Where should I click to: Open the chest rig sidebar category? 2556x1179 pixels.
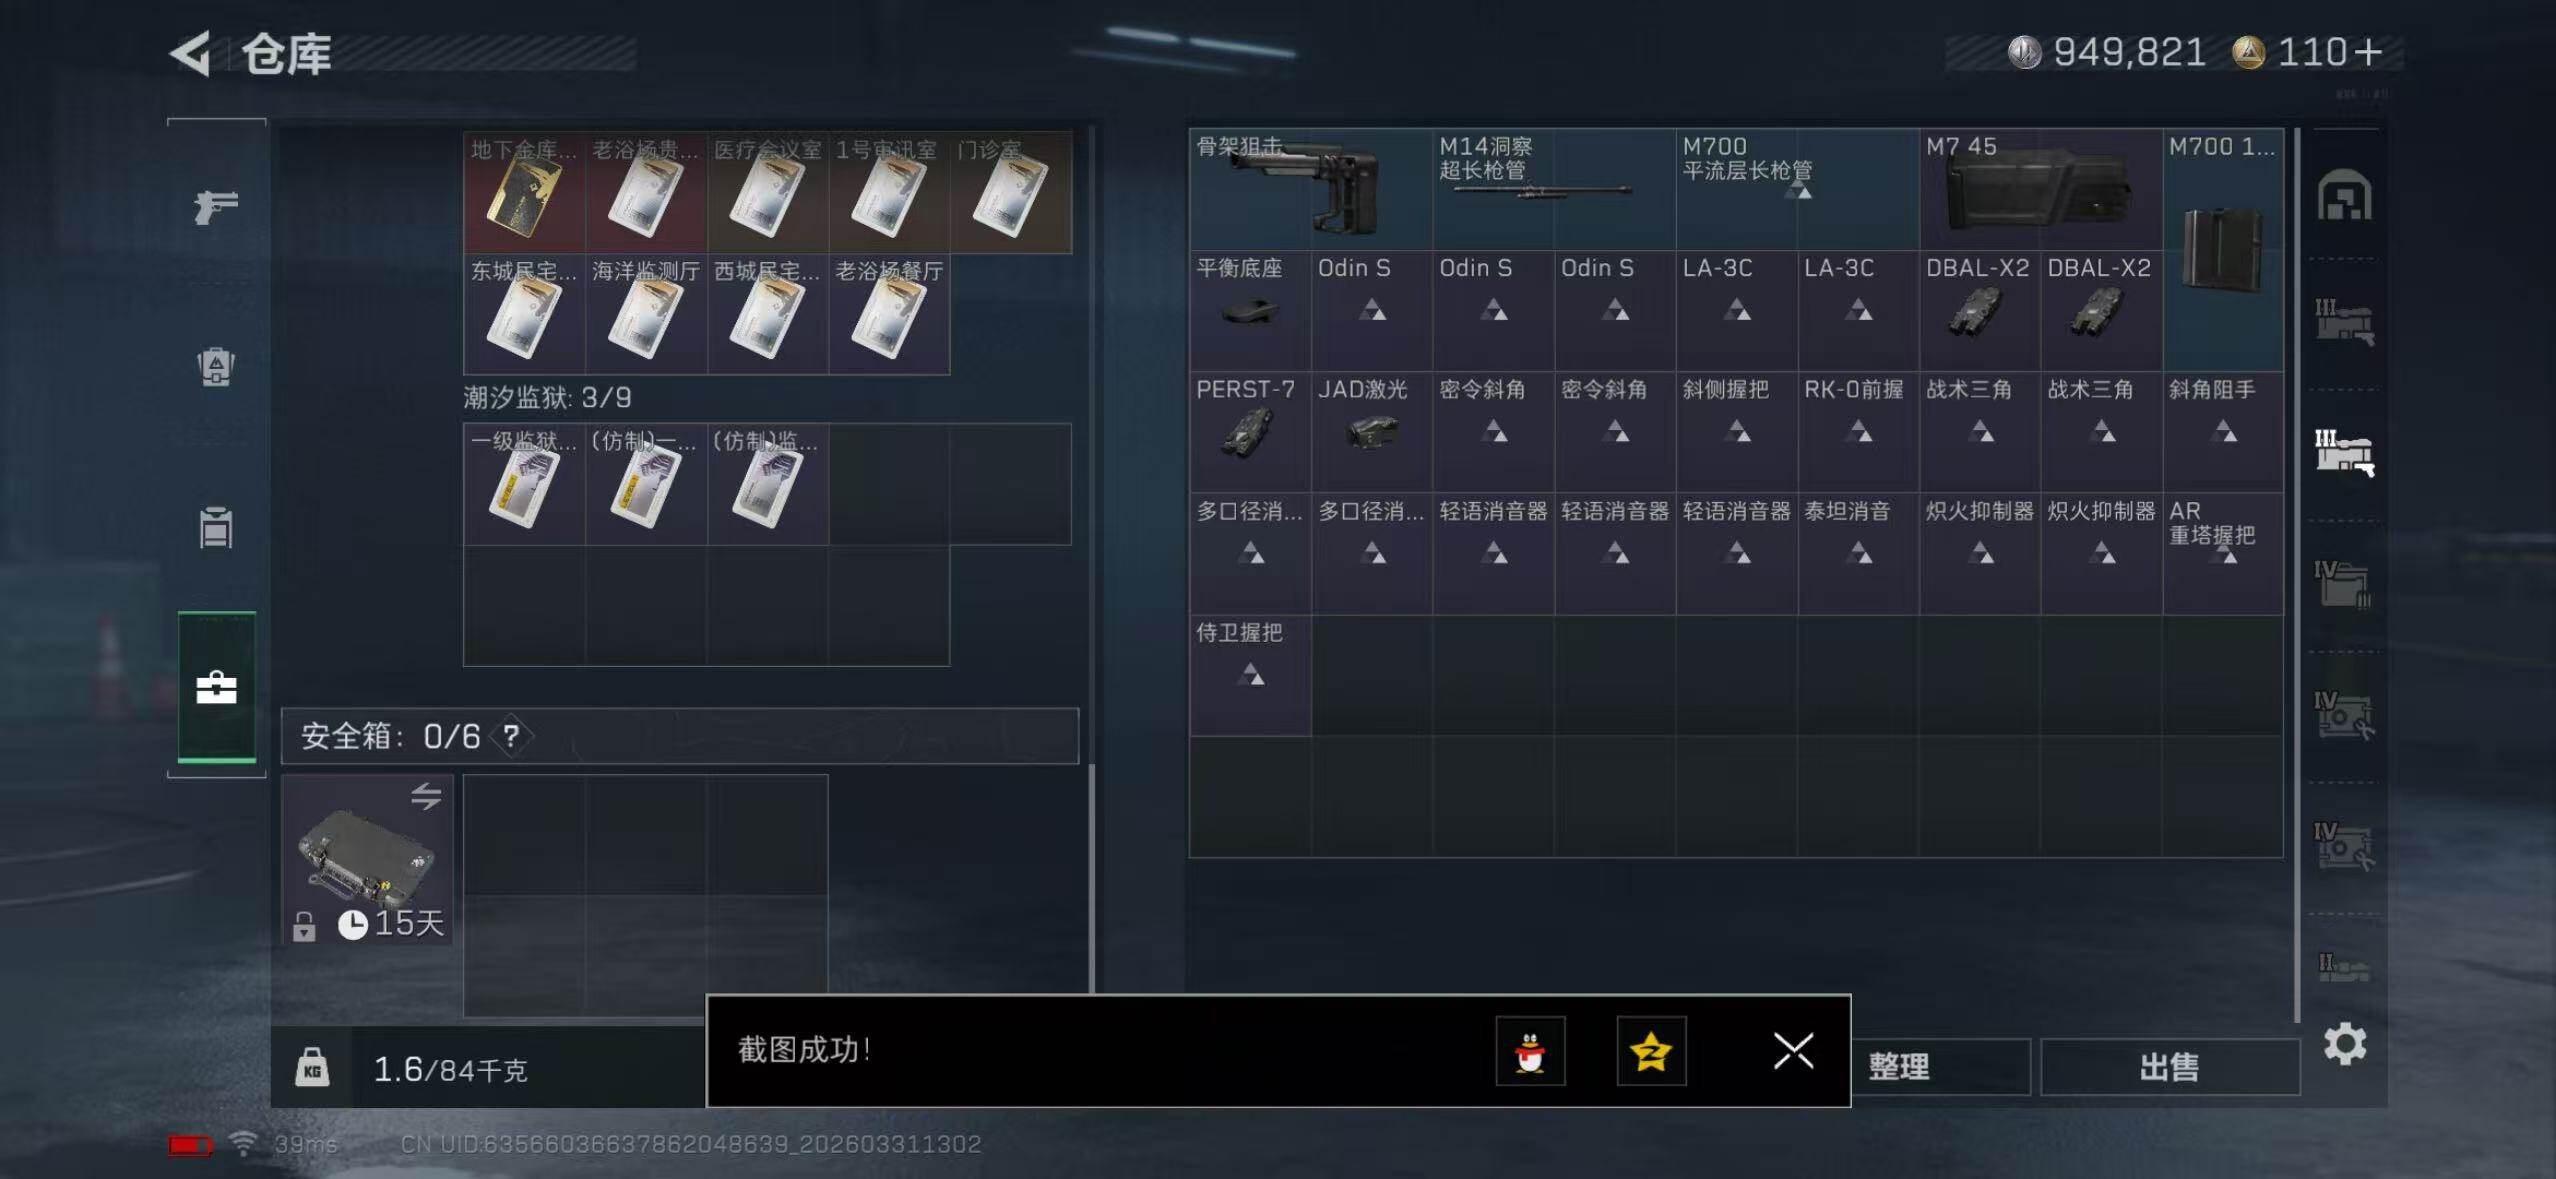click(216, 527)
